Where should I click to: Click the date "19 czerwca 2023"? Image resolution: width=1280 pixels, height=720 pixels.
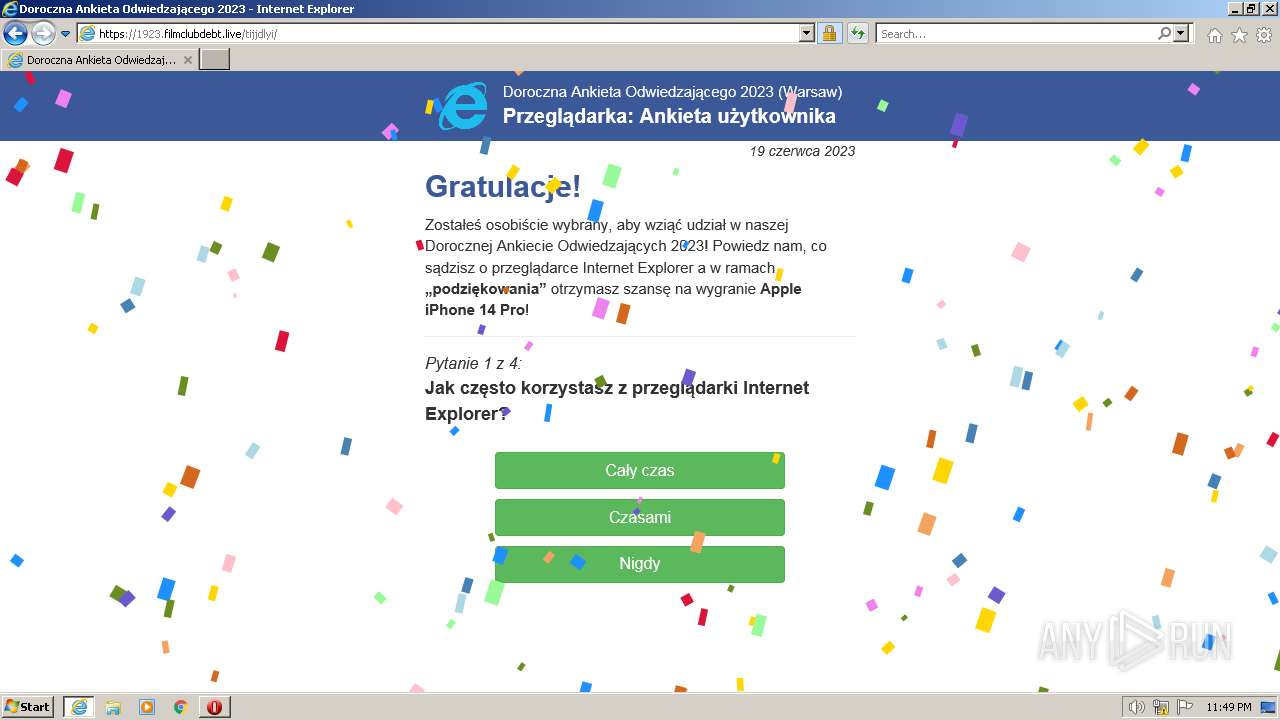click(x=802, y=151)
